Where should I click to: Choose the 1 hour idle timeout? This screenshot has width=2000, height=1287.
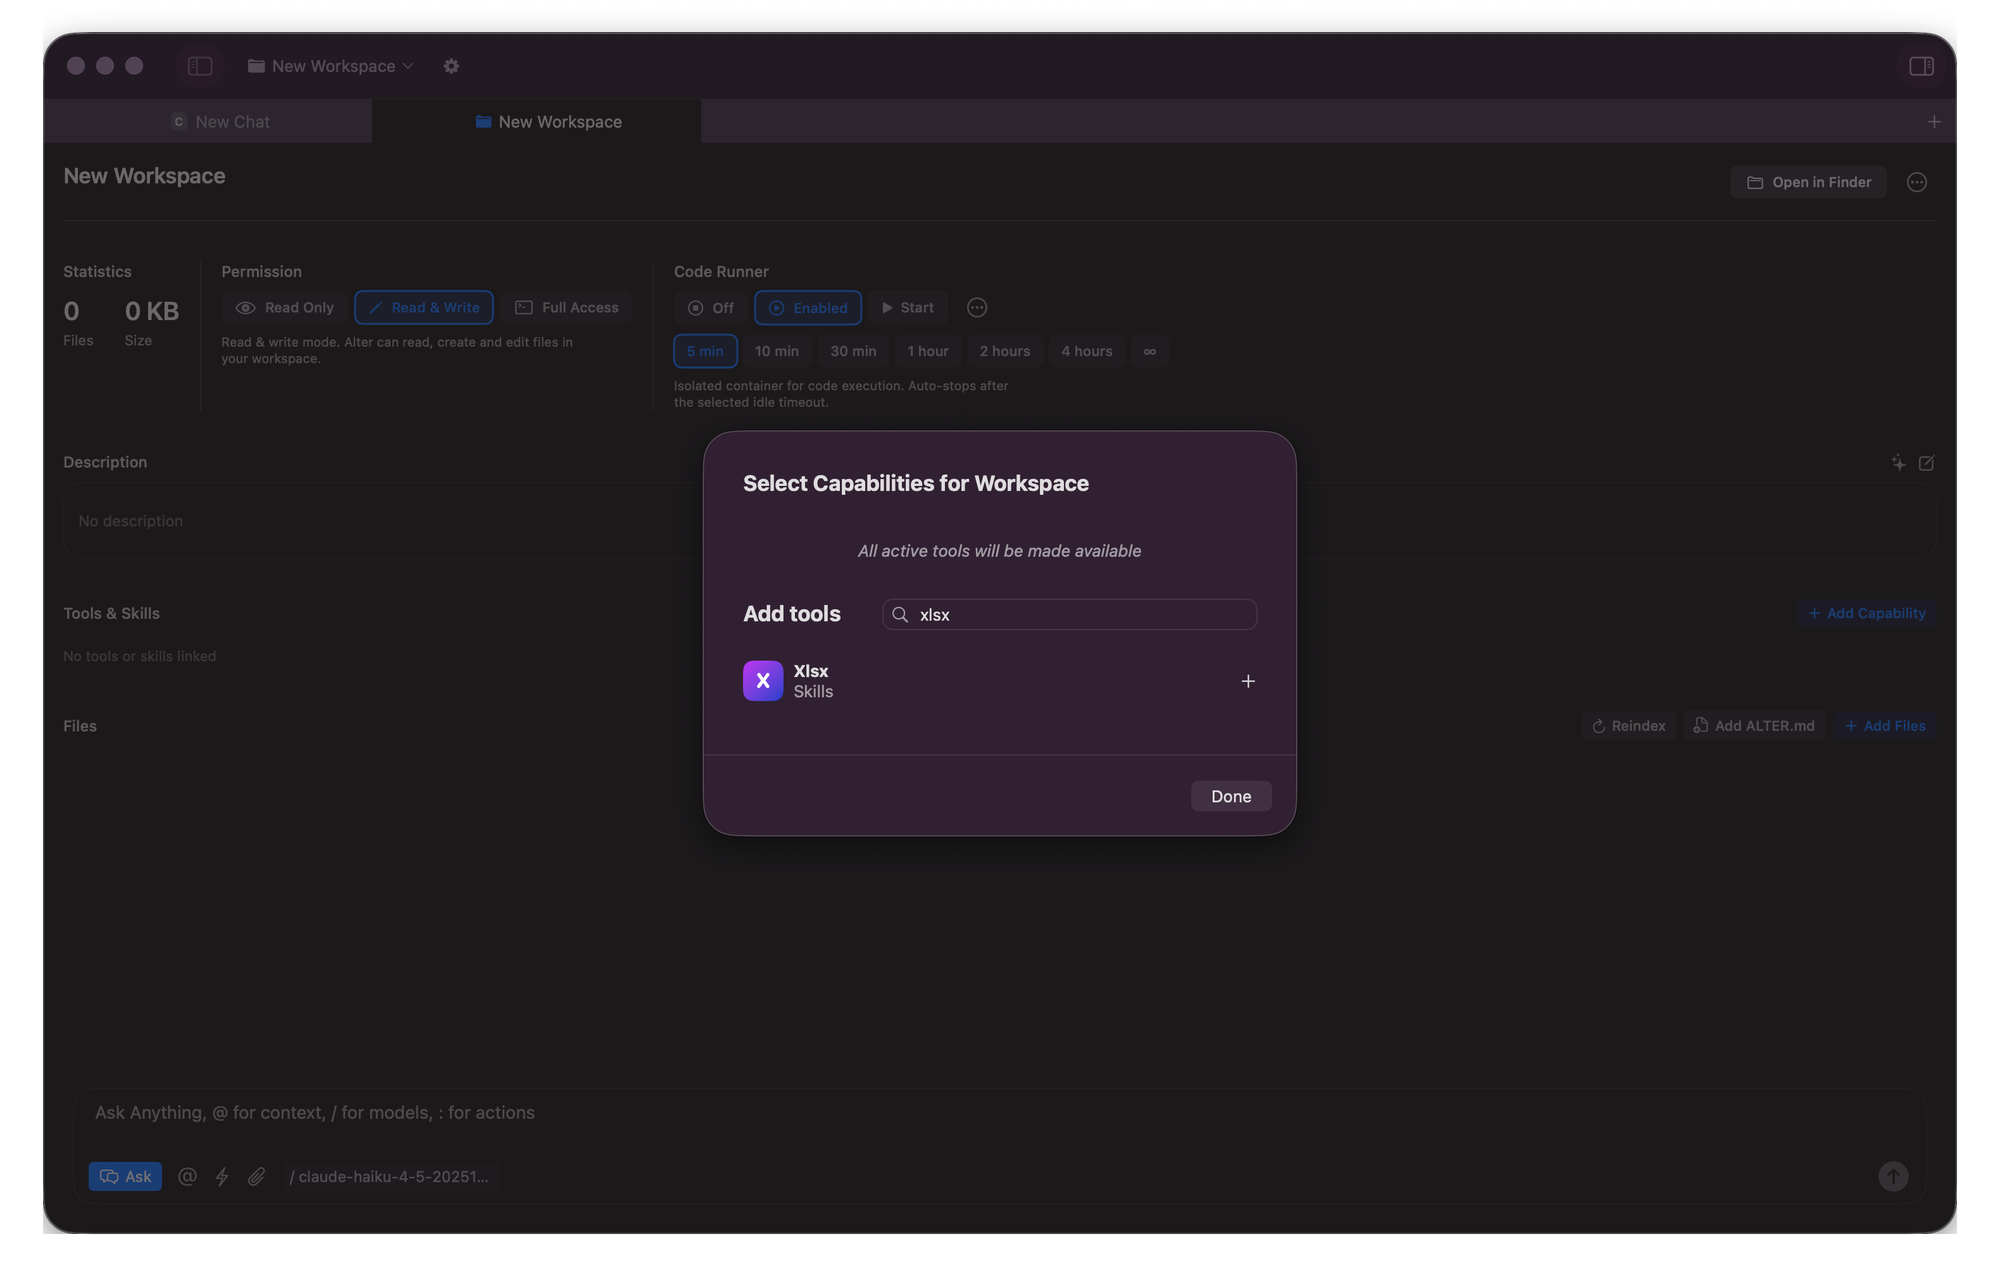coord(928,351)
